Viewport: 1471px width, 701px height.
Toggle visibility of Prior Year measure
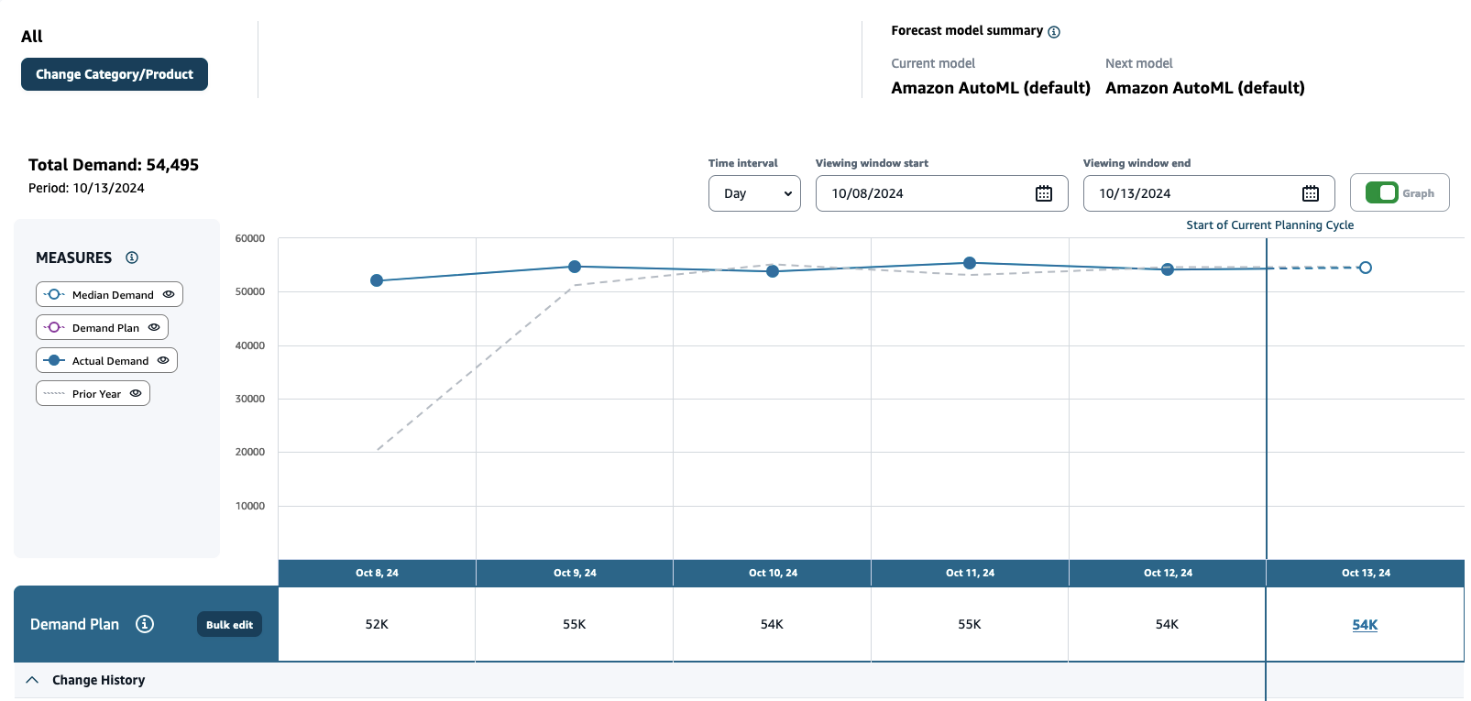(135, 393)
